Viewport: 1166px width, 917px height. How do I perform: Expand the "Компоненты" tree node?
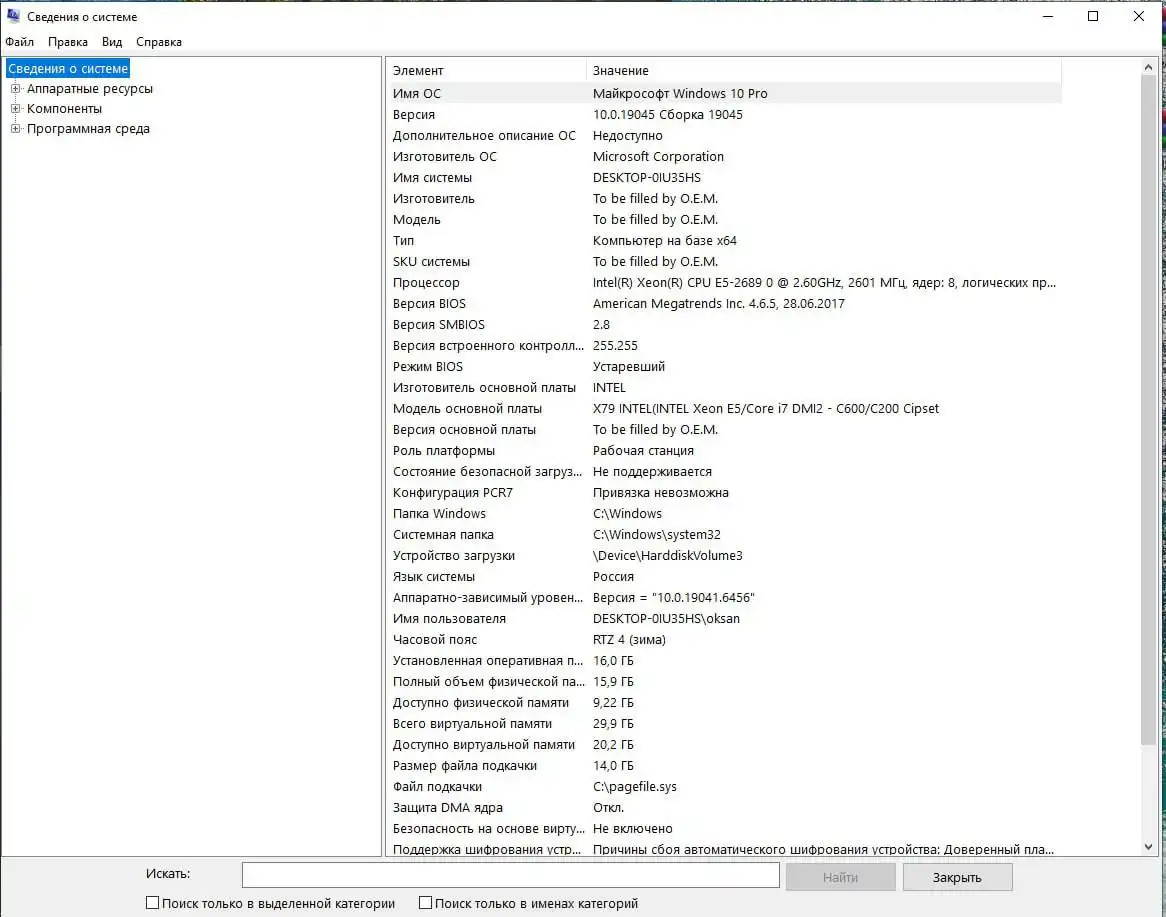click(15, 108)
